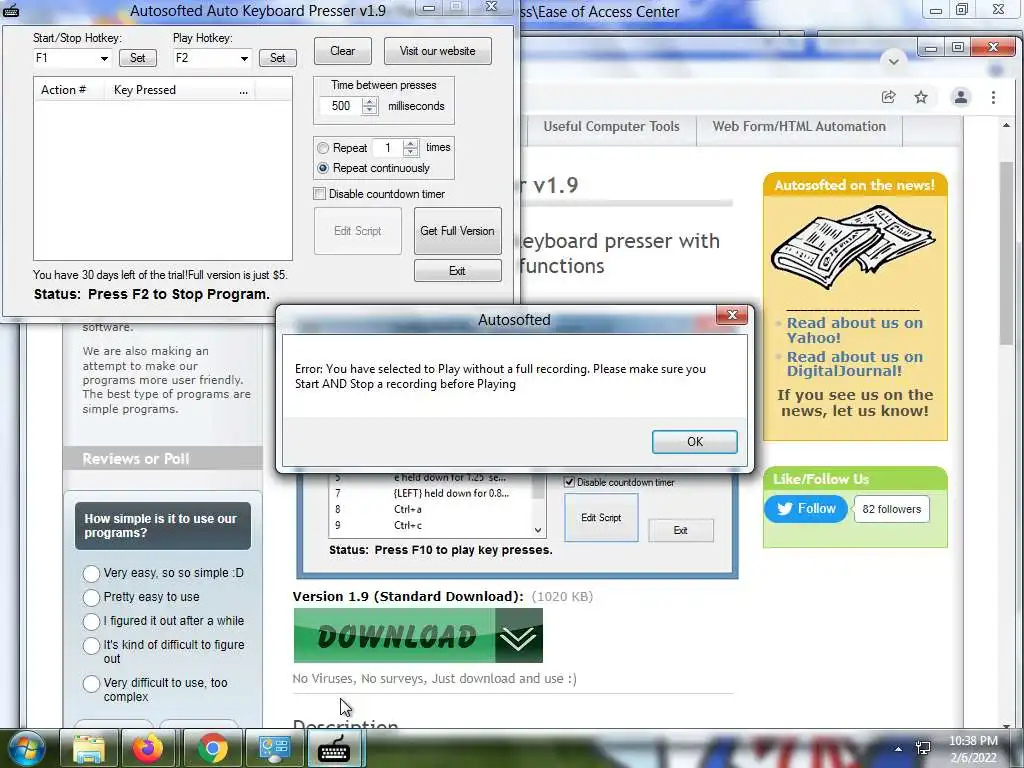Click the network tray icon
The image size is (1024, 768).
923,749
